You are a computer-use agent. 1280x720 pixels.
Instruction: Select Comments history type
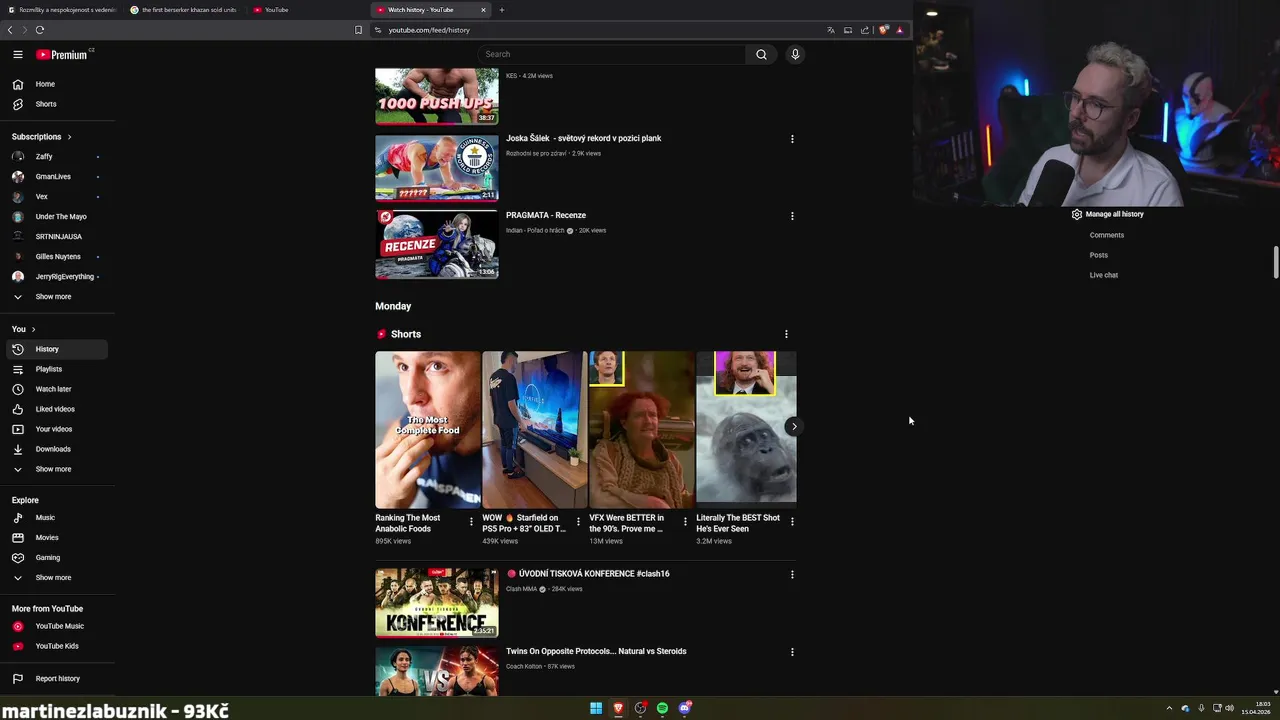pos(1106,235)
